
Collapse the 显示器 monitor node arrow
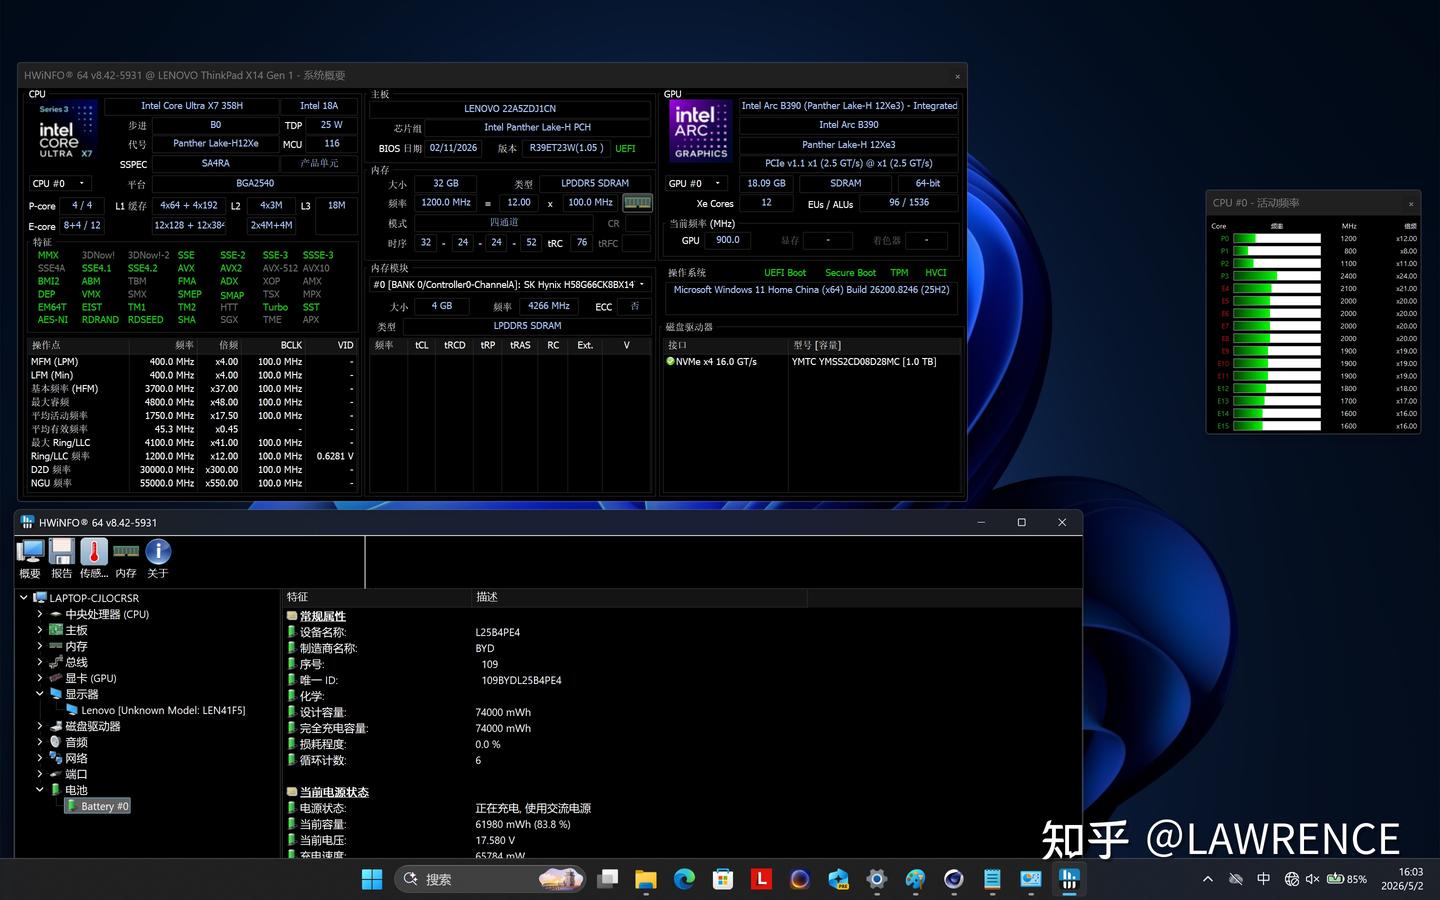tap(40, 694)
